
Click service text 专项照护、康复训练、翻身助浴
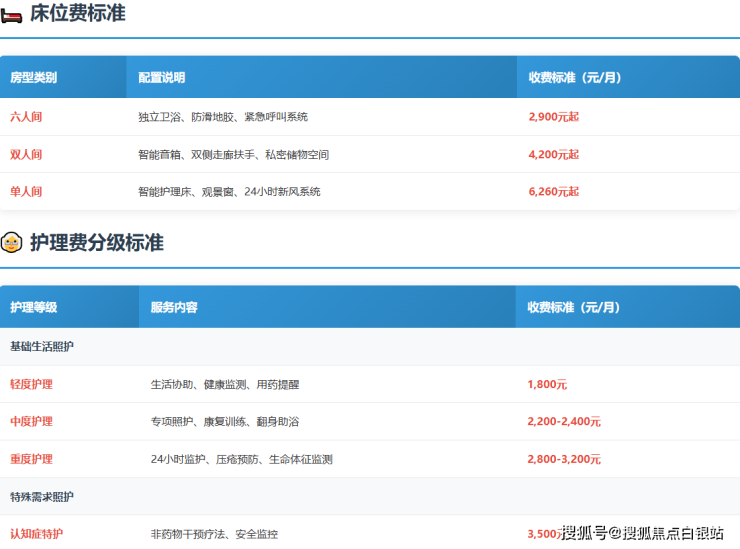click(x=225, y=422)
